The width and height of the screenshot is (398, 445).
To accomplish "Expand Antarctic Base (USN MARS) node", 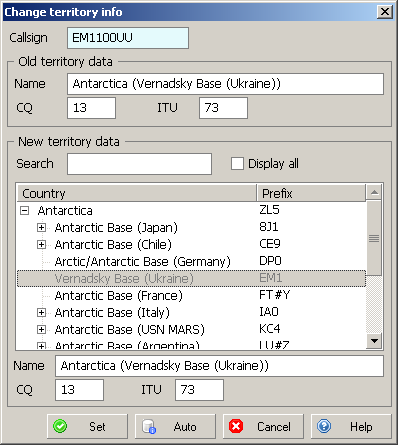I will pos(41,330).
